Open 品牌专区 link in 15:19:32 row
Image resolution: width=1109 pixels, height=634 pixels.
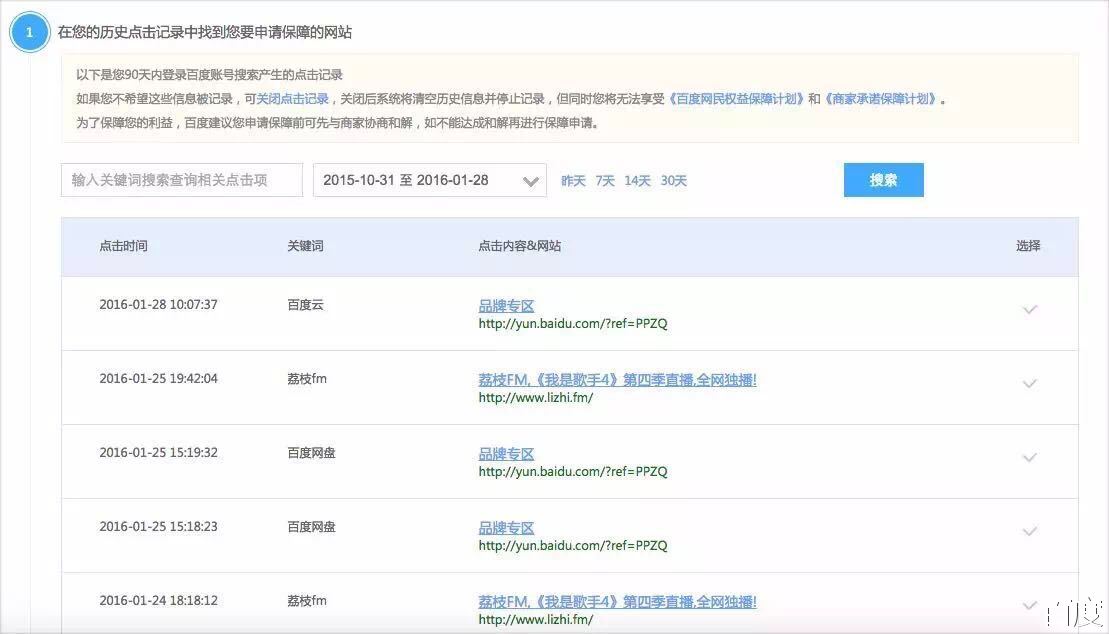(506, 454)
